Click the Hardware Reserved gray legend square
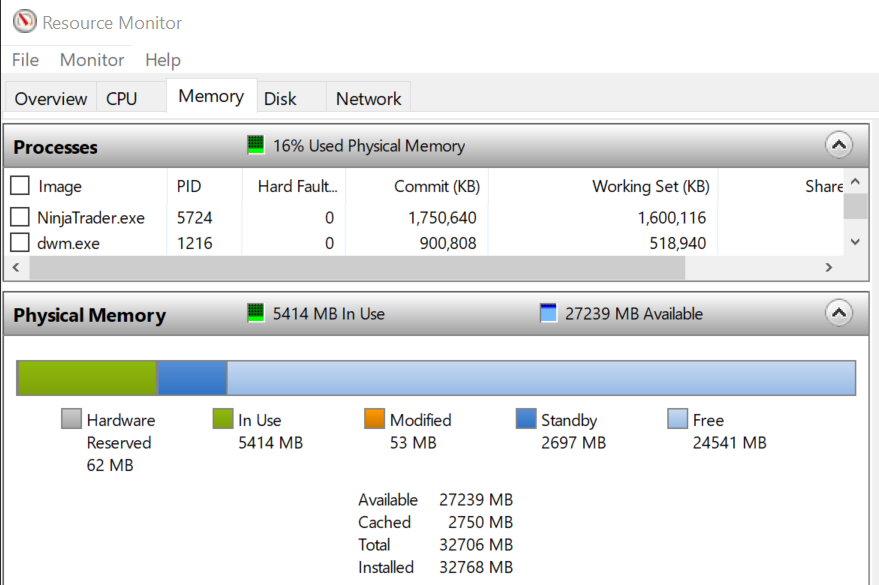Image resolution: width=879 pixels, height=585 pixels. [x=71, y=419]
